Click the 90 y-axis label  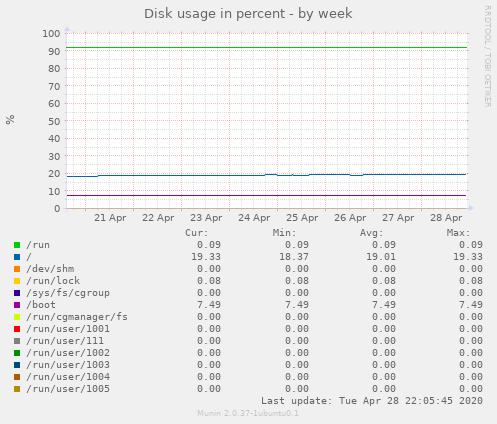pyautogui.click(x=54, y=51)
